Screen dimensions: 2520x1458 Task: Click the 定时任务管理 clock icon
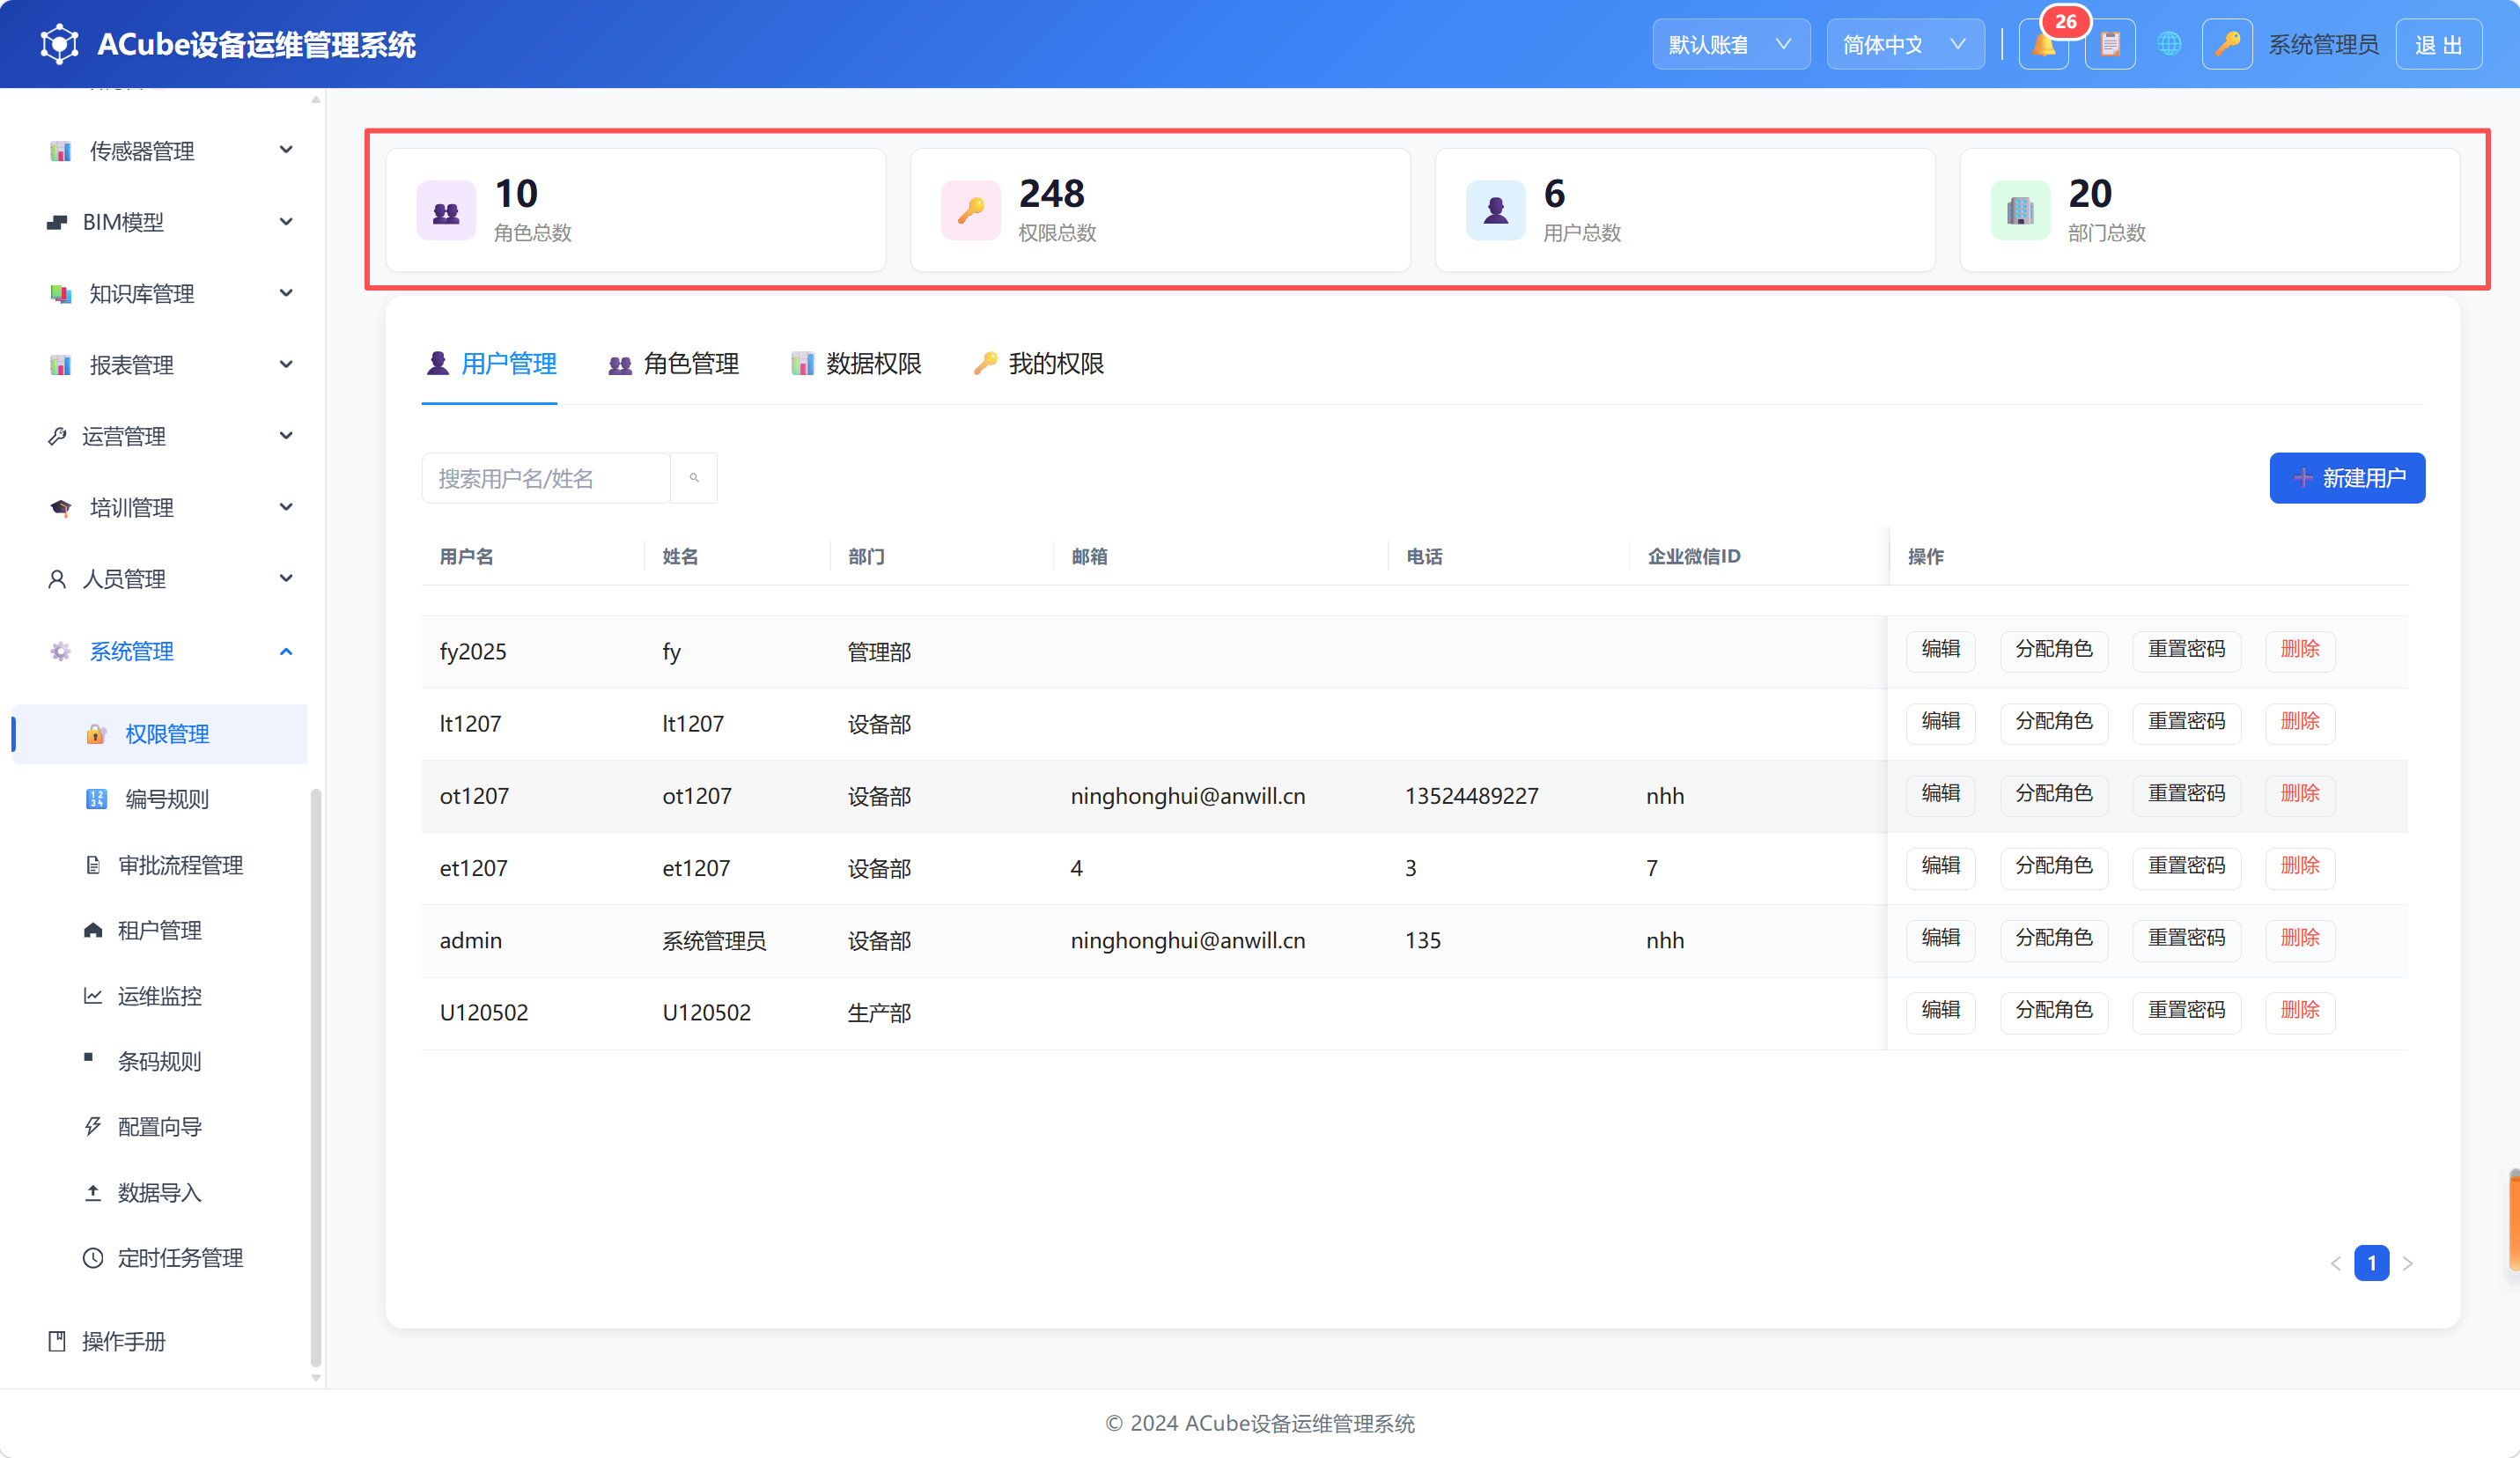click(x=93, y=1258)
